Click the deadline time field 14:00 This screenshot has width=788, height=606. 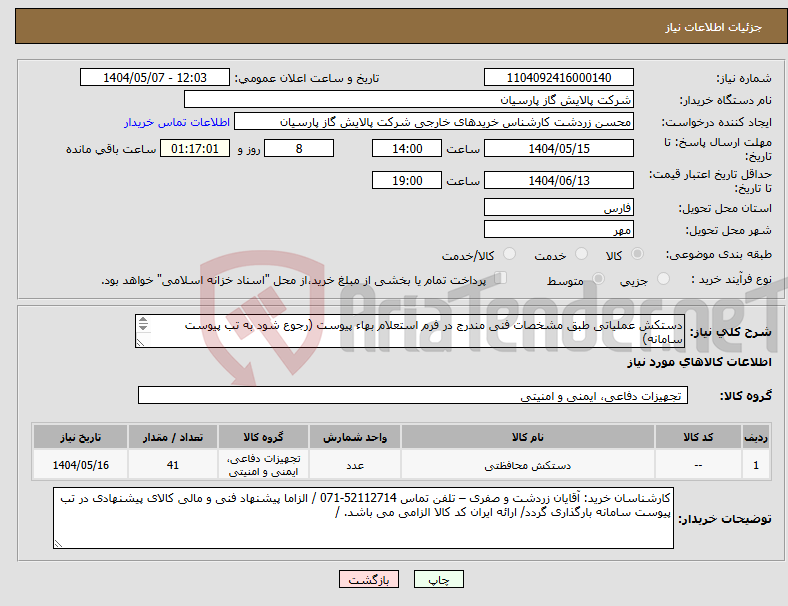407,149
